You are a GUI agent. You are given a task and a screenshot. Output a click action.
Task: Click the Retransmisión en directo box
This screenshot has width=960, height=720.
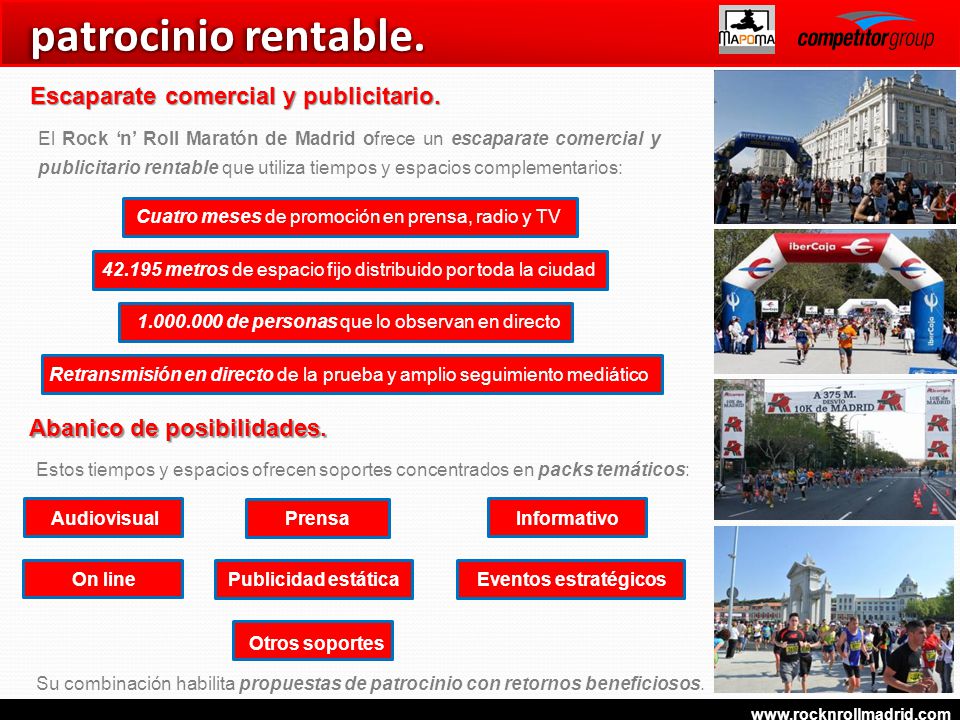(x=352, y=374)
